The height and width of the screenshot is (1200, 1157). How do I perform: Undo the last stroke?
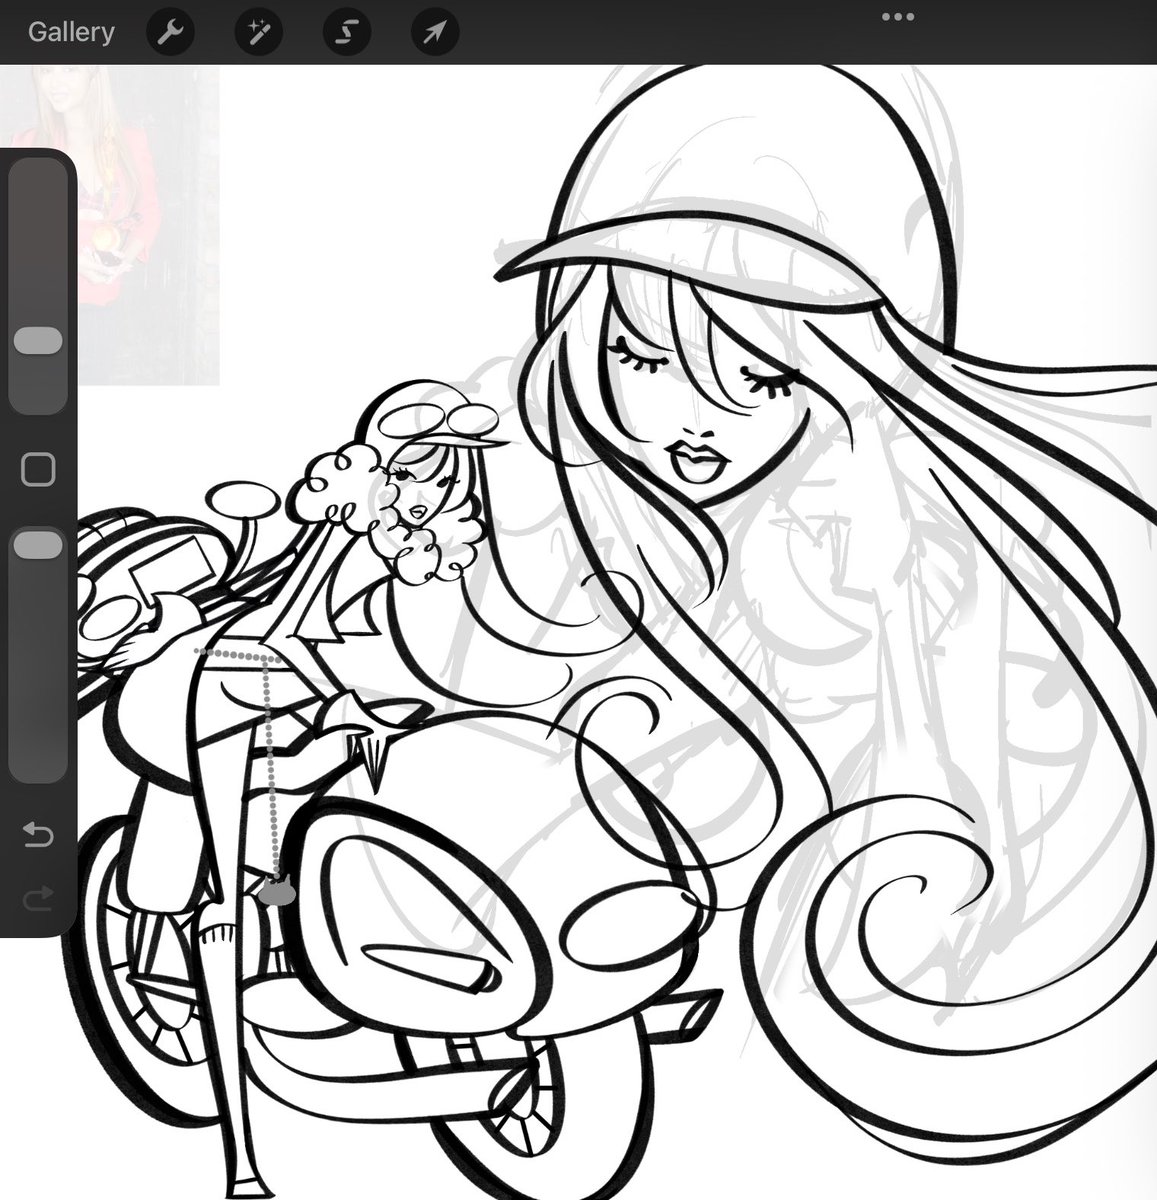(38, 834)
